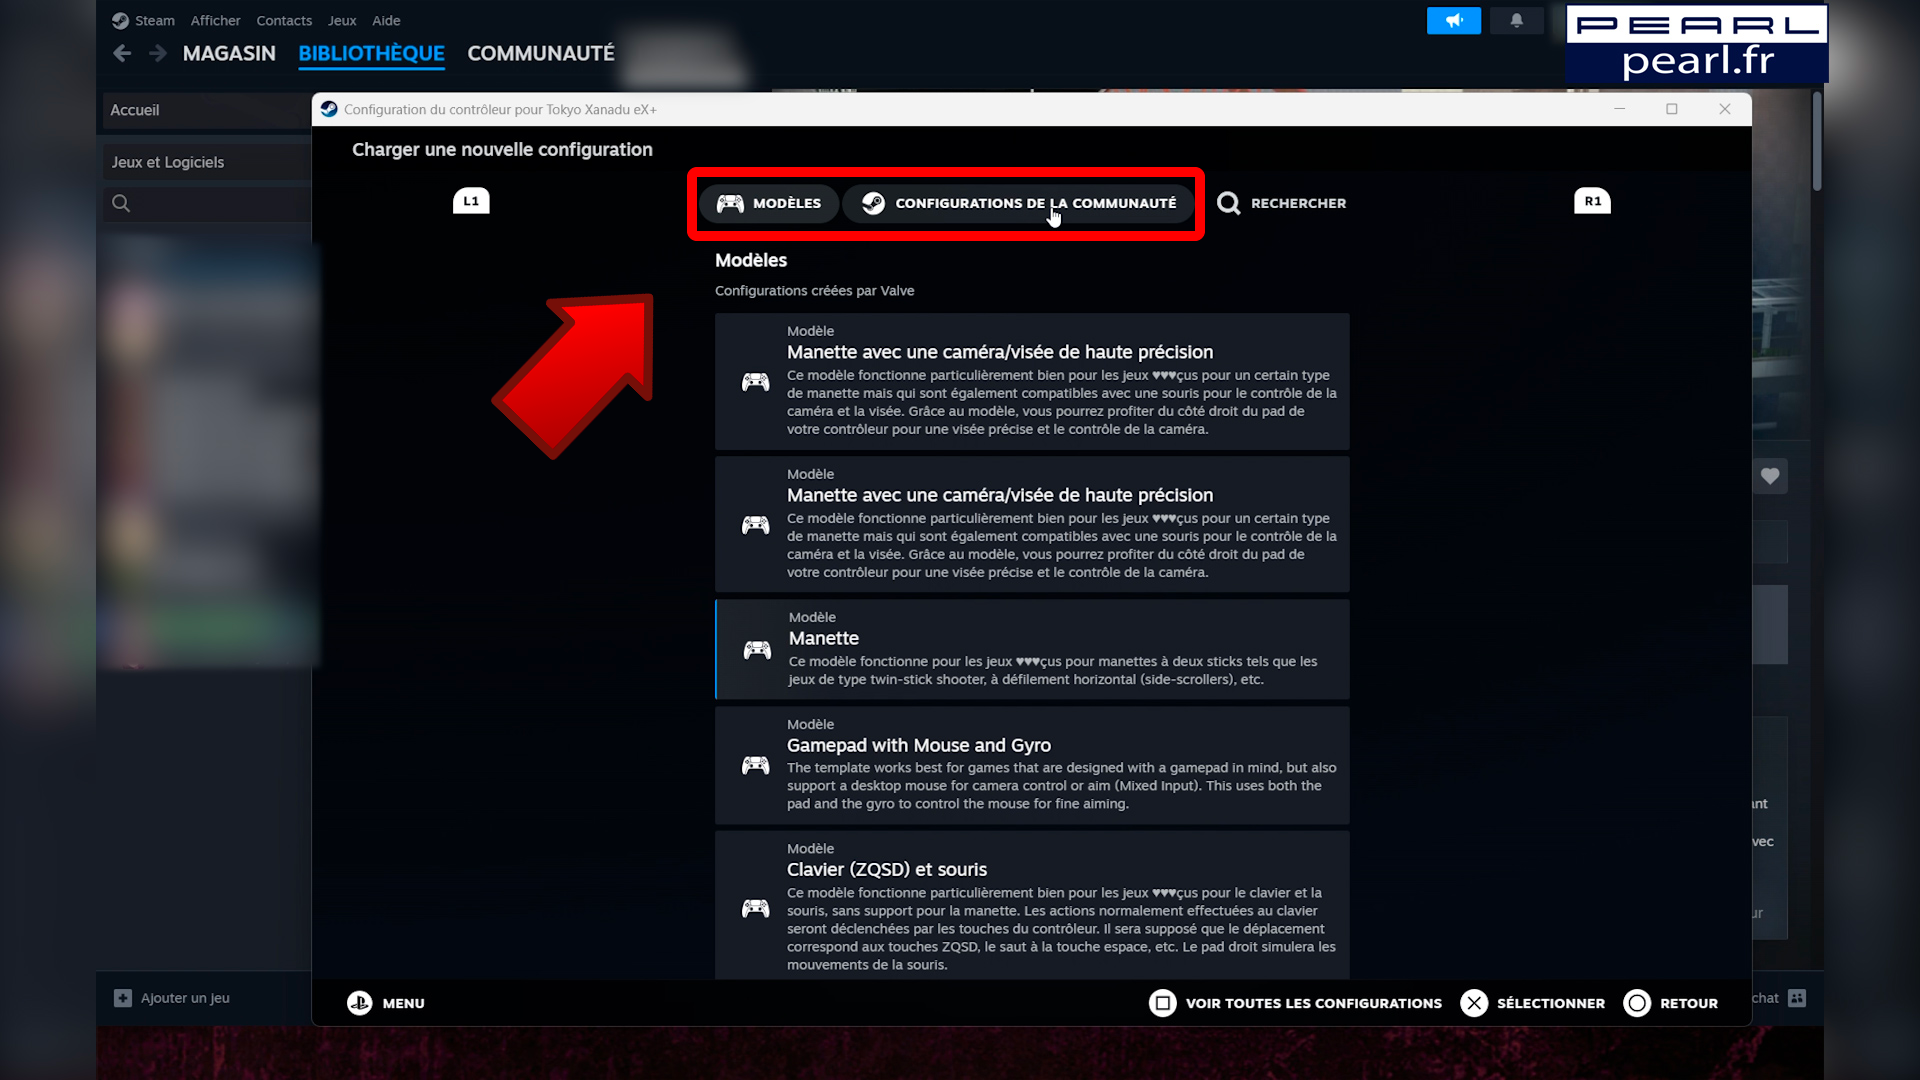Open CONFIGURATIONS DE LA COMMUNAUTÉ tab
This screenshot has width=1920, height=1080.
(1019, 203)
